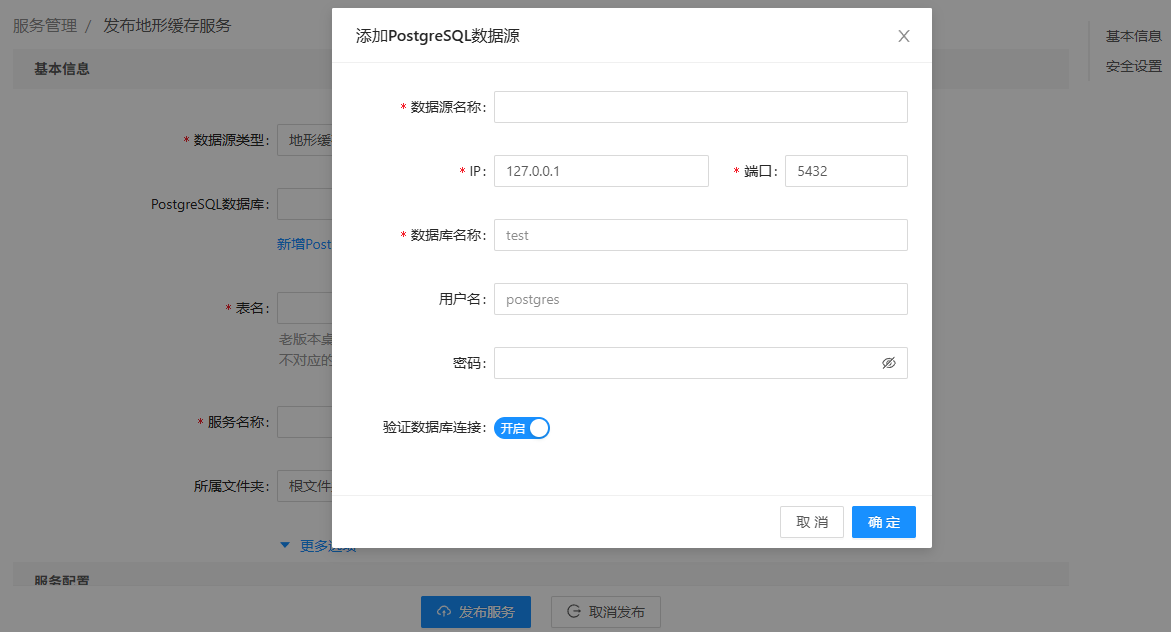Go to 服务管理 breadcrumb
The image size is (1171, 632).
(x=44, y=26)
